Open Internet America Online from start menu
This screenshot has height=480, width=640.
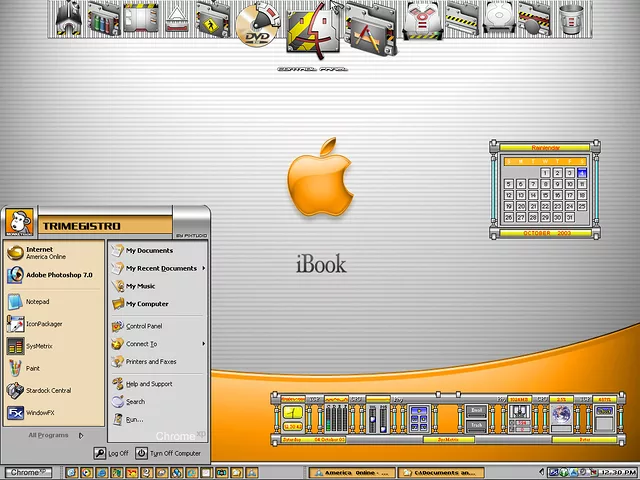(53, 253)
